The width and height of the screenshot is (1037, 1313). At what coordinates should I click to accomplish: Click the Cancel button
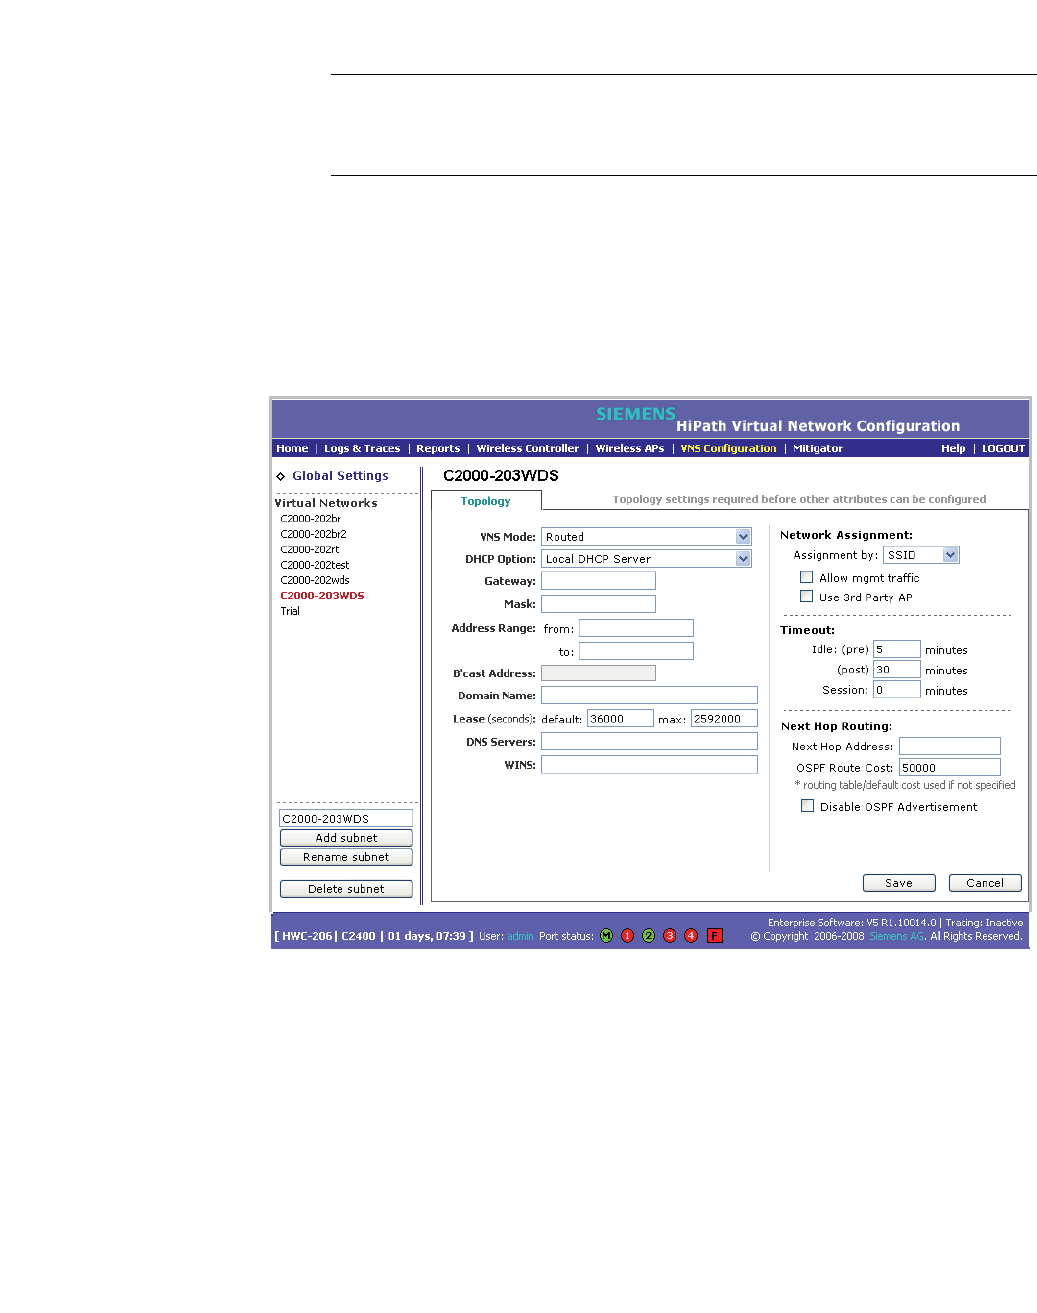coord(985,883)
